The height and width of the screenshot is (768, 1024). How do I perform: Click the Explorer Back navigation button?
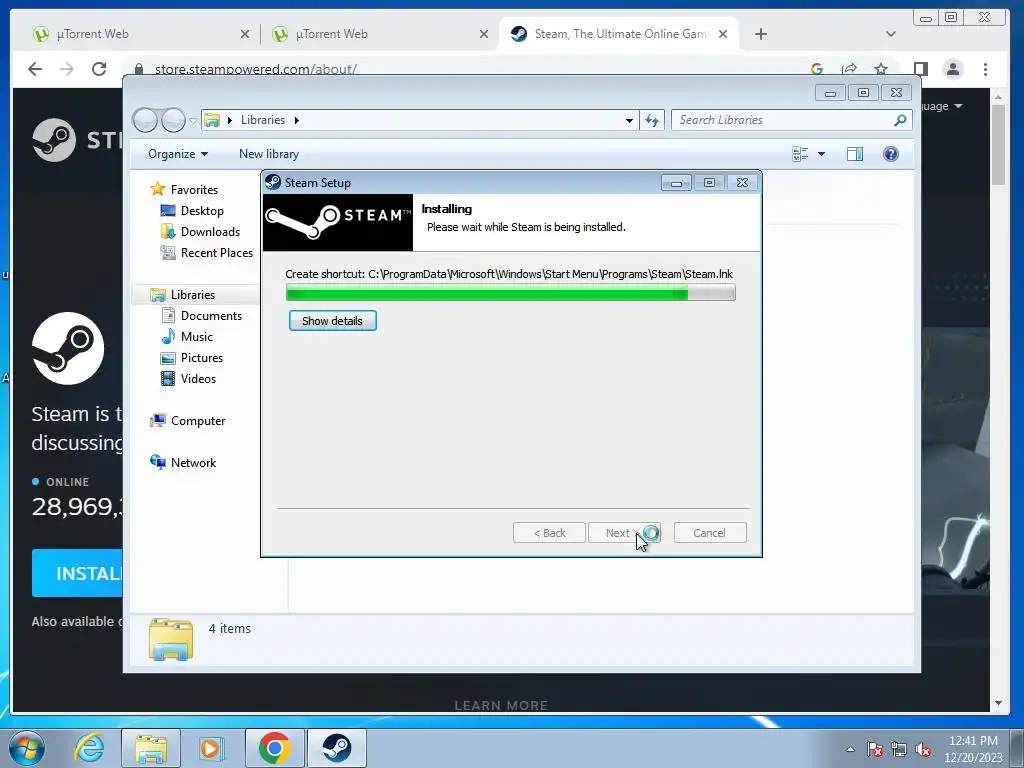[x=145, y=120]
